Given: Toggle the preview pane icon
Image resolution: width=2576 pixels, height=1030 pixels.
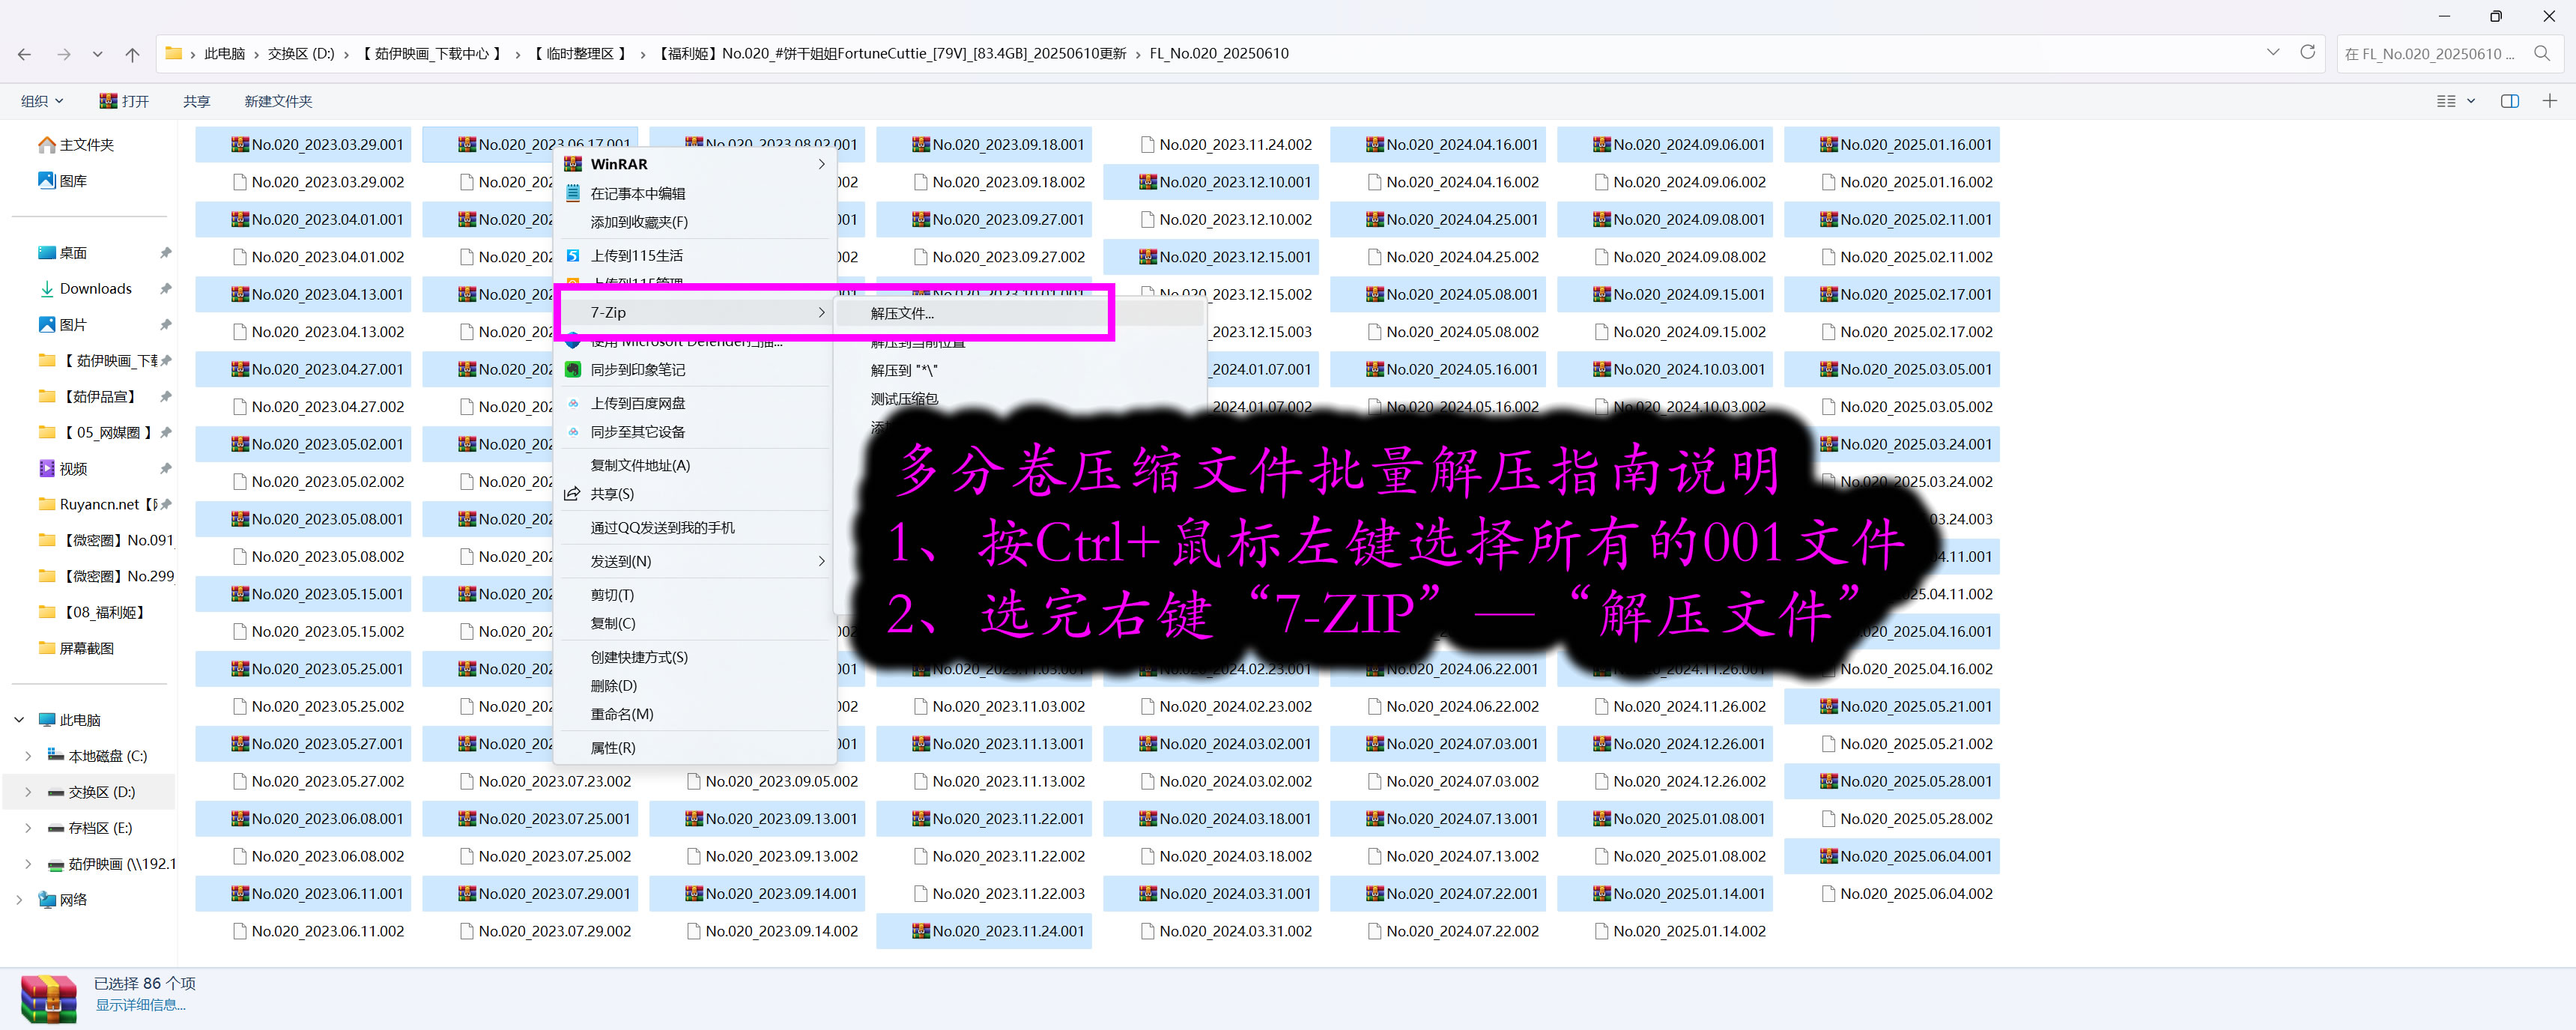Looking at the screenshot, I should click(x=2510, y=100).
